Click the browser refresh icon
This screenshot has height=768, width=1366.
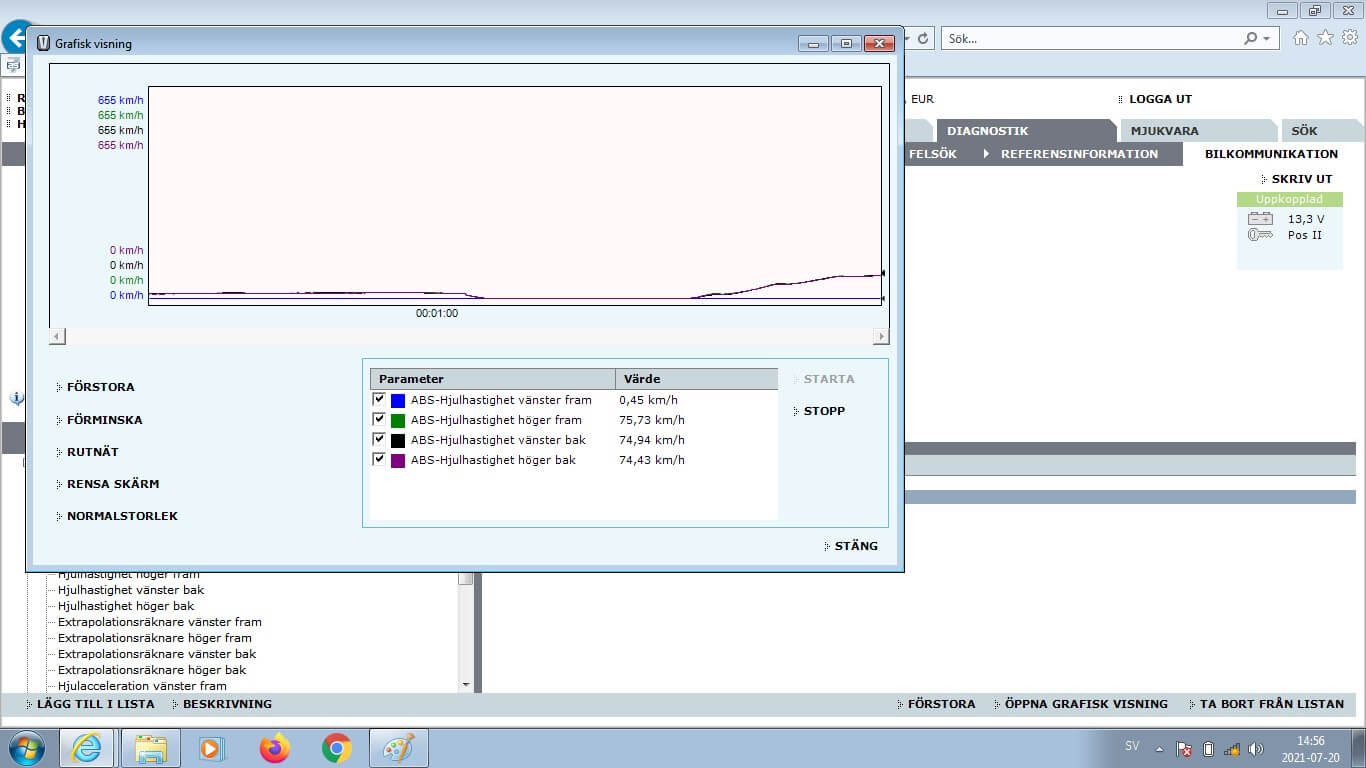pyautogui.click(x=923, y=39)
